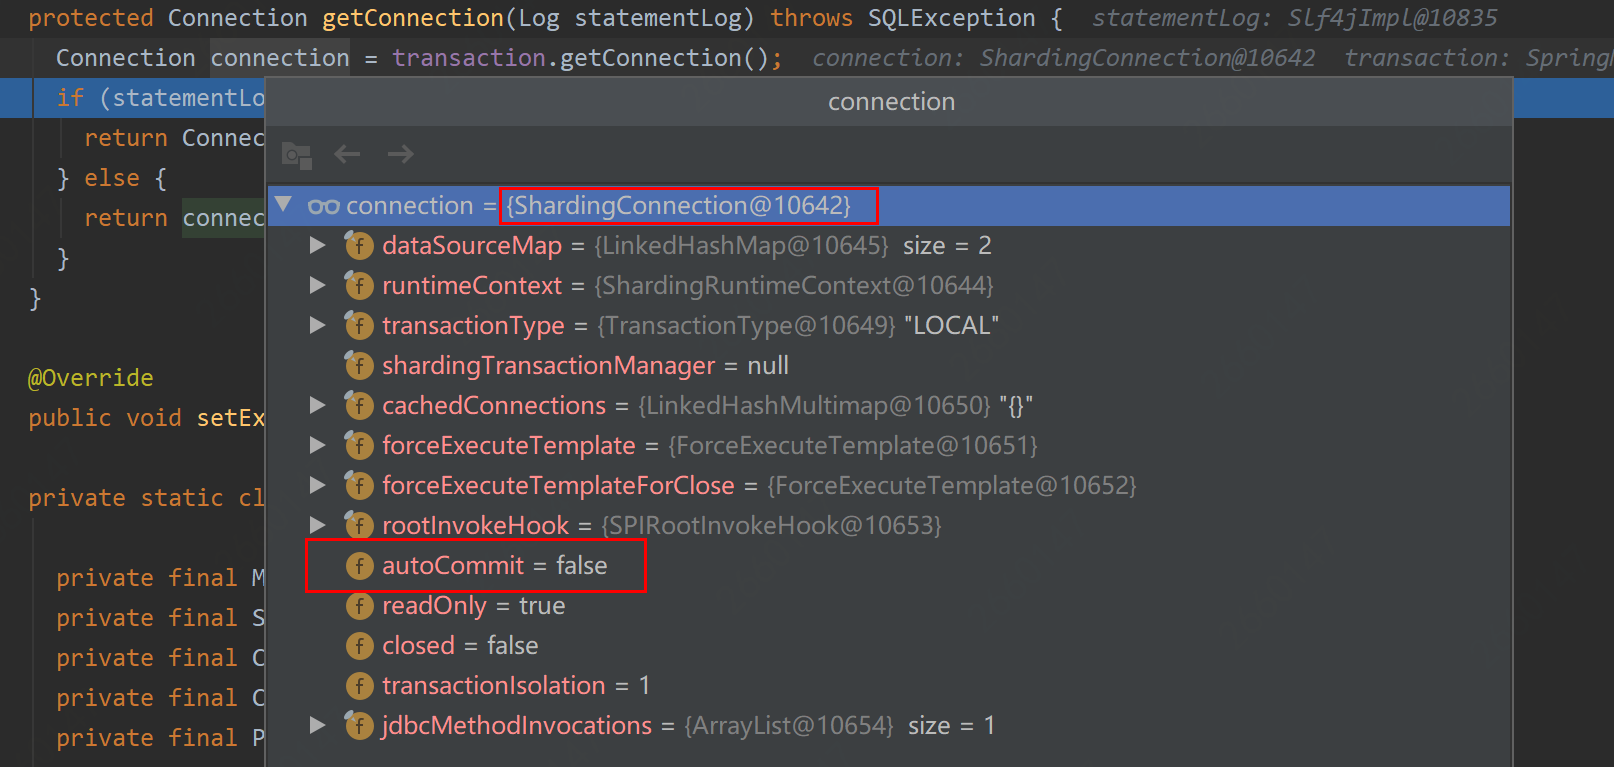Click the field icon next to autoCommit
Viewport: 1614px width, 767px height.
(x=359, y=566)
